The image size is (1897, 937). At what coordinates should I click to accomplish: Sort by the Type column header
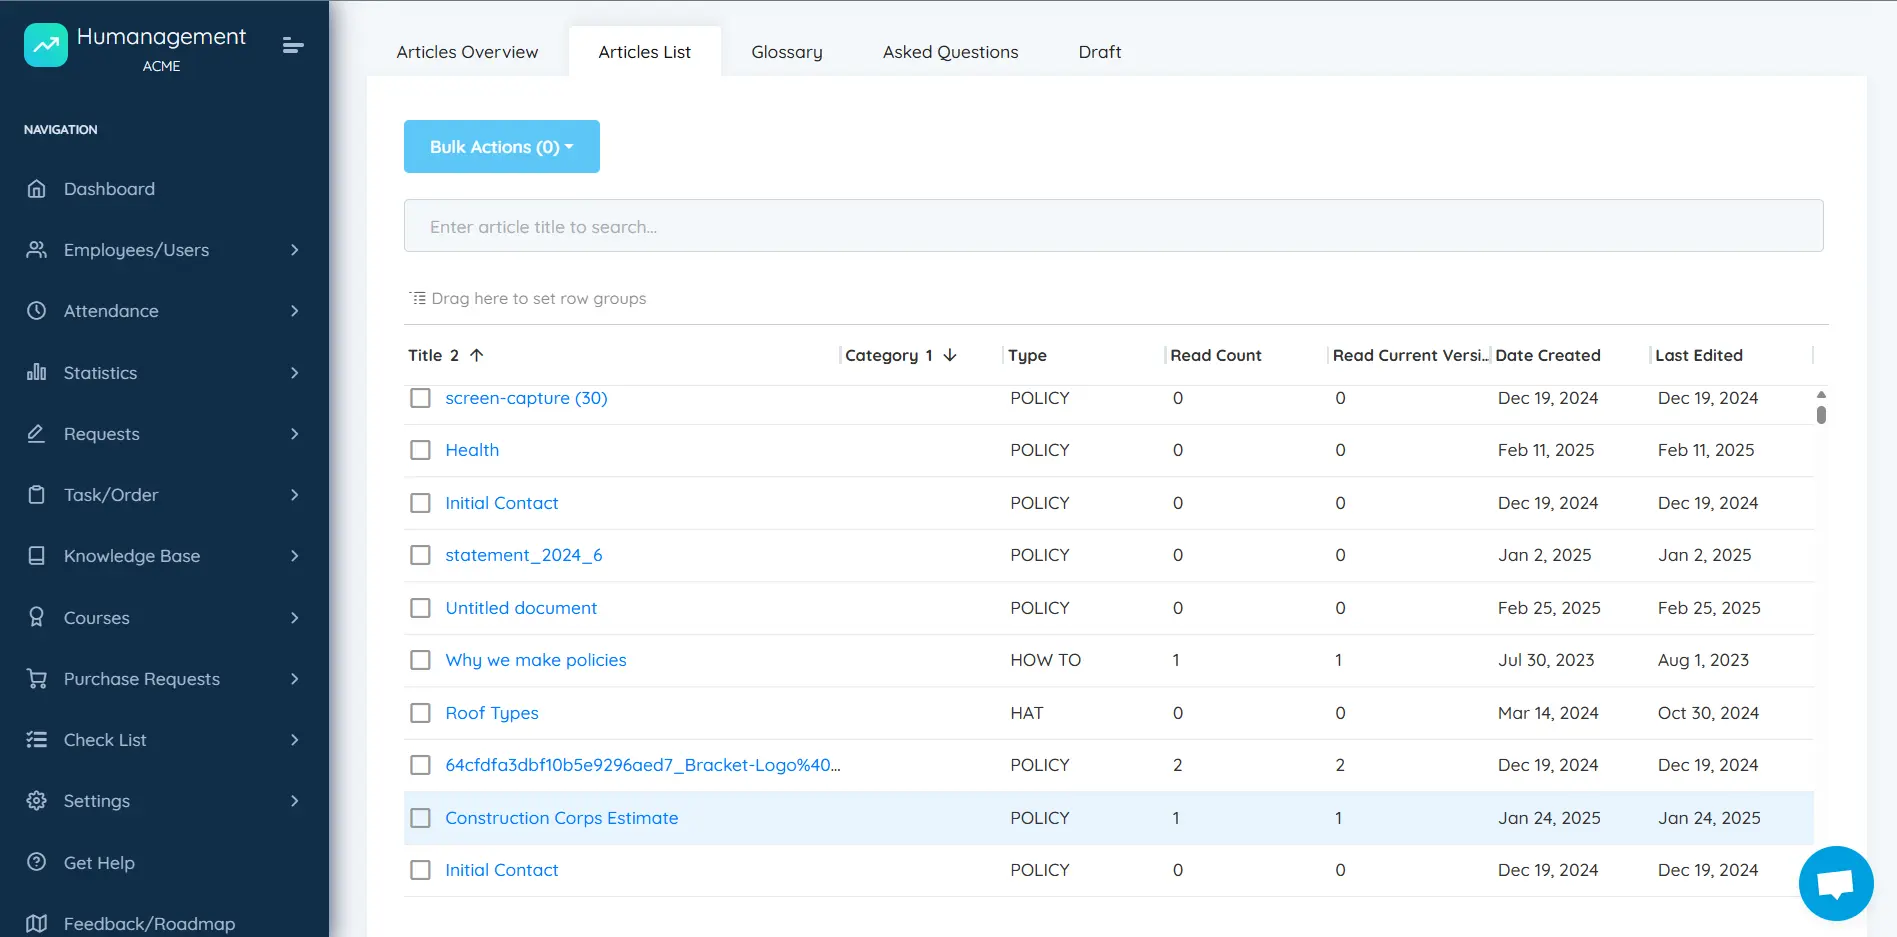tap(1027, 355)
